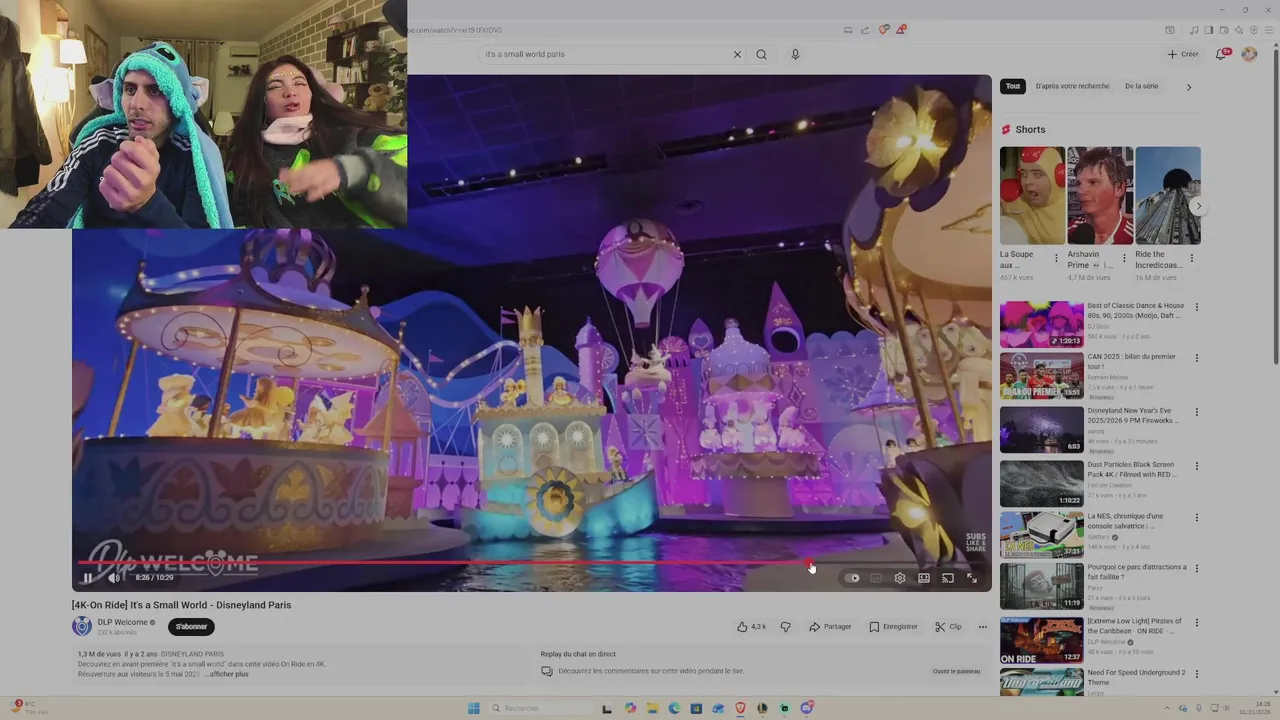Open options for Best of Classic Dance video
Image resolution: width=1280 pixels, height=720 pixels.
[1196, 307]
